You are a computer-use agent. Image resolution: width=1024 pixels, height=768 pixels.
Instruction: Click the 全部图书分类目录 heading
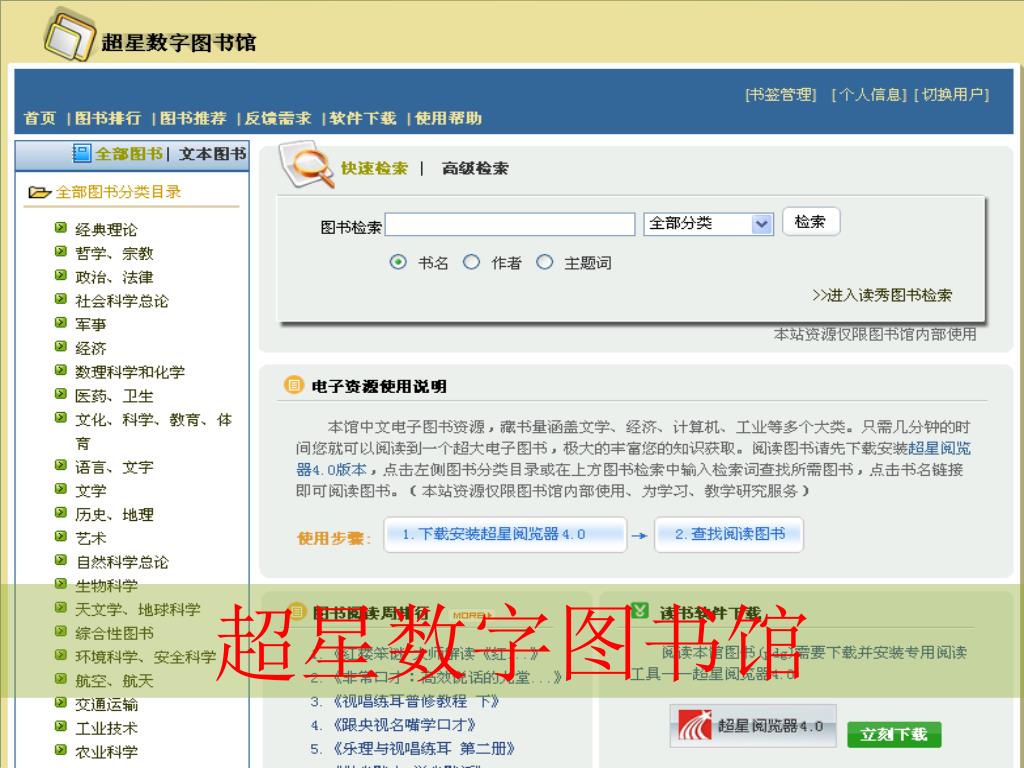pyautogui.click(x=118, y=192)
